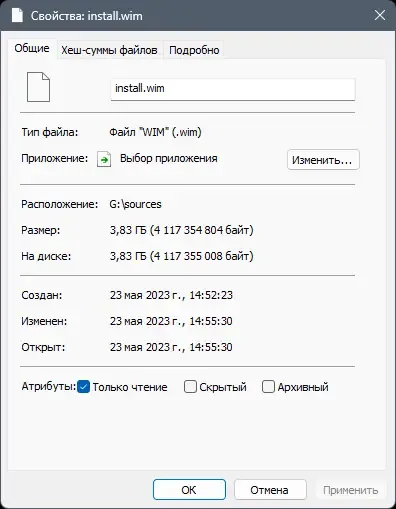Click the Применить button
396x509 pixels.
click(351, 490)
